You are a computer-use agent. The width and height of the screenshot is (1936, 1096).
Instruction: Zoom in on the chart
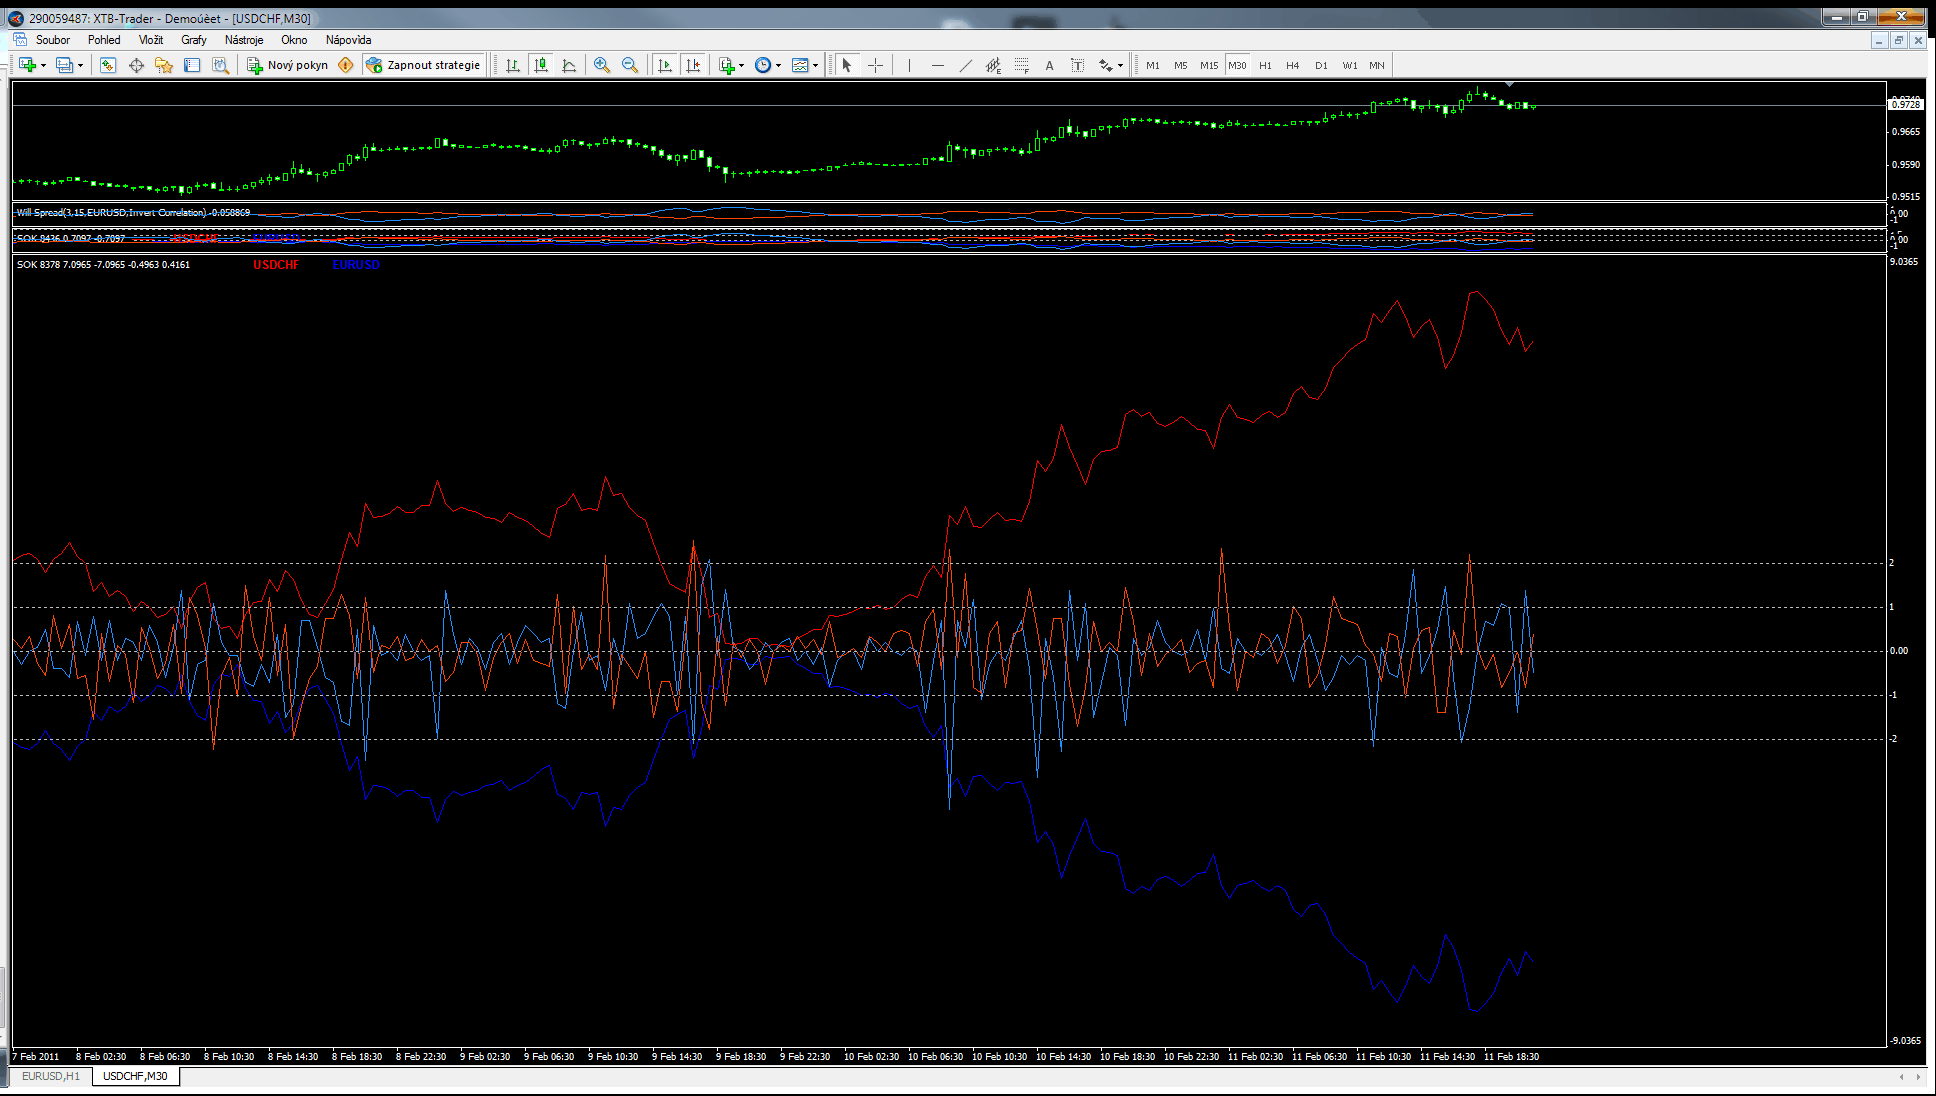(602, 65)
